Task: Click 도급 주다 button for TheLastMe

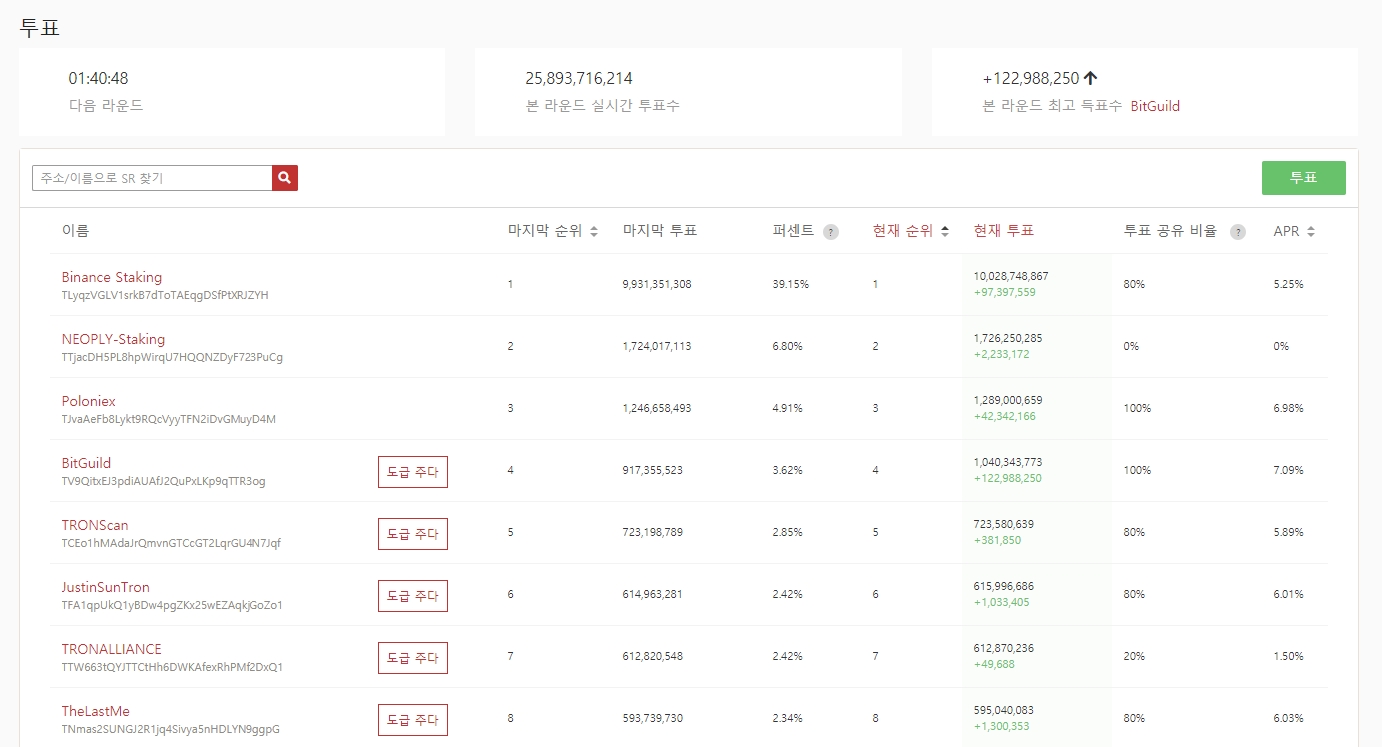Action: click(x=413, y=720)
